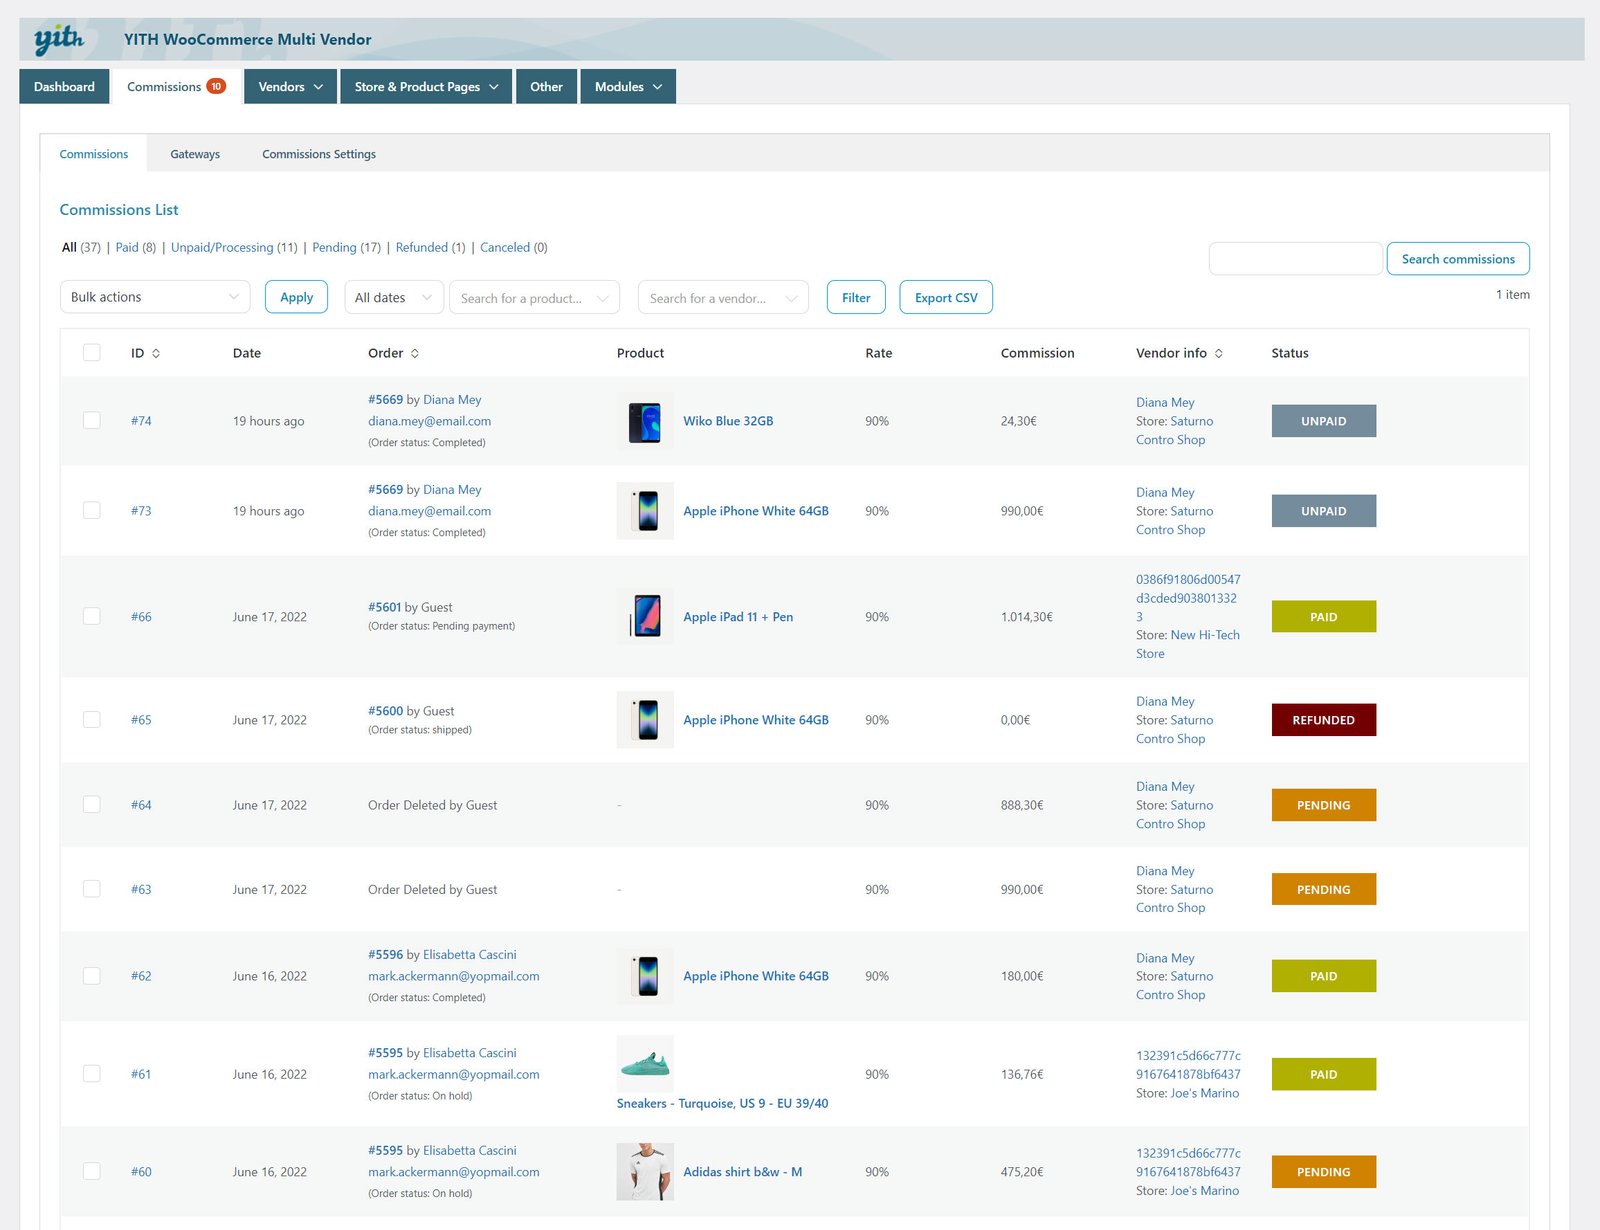Image resolution: width=1600 pixels, height=1230 pixels.
Task: Open the Other tab
Action: click(546, 86)
